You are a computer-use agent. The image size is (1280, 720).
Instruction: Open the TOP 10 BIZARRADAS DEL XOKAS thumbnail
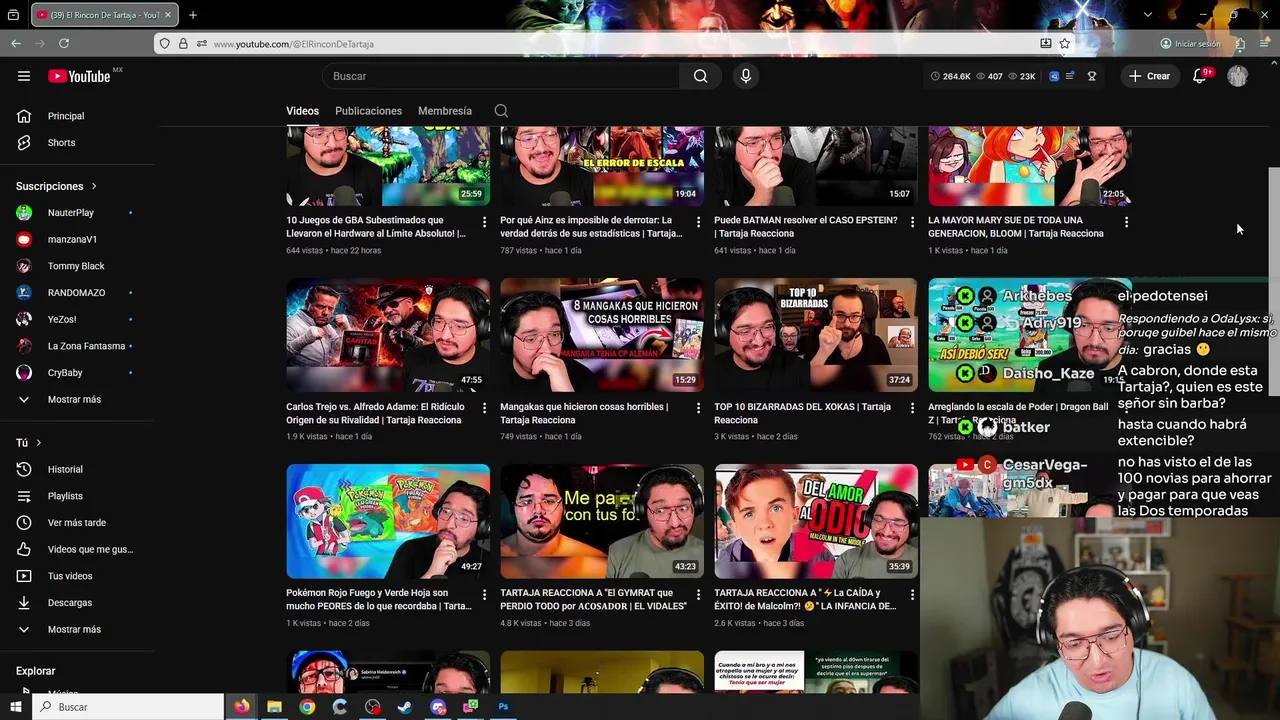pos(816,334)
